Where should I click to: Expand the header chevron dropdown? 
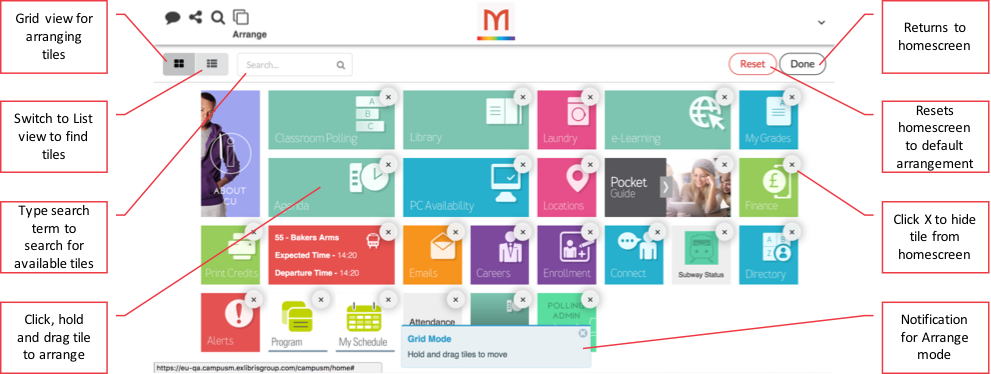pos(821,22)
